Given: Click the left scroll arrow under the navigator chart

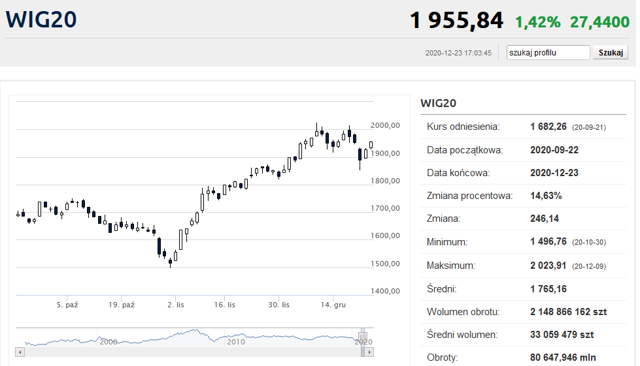Looking at the screenshot, I should pyautogui.click(x=20, y=352).
